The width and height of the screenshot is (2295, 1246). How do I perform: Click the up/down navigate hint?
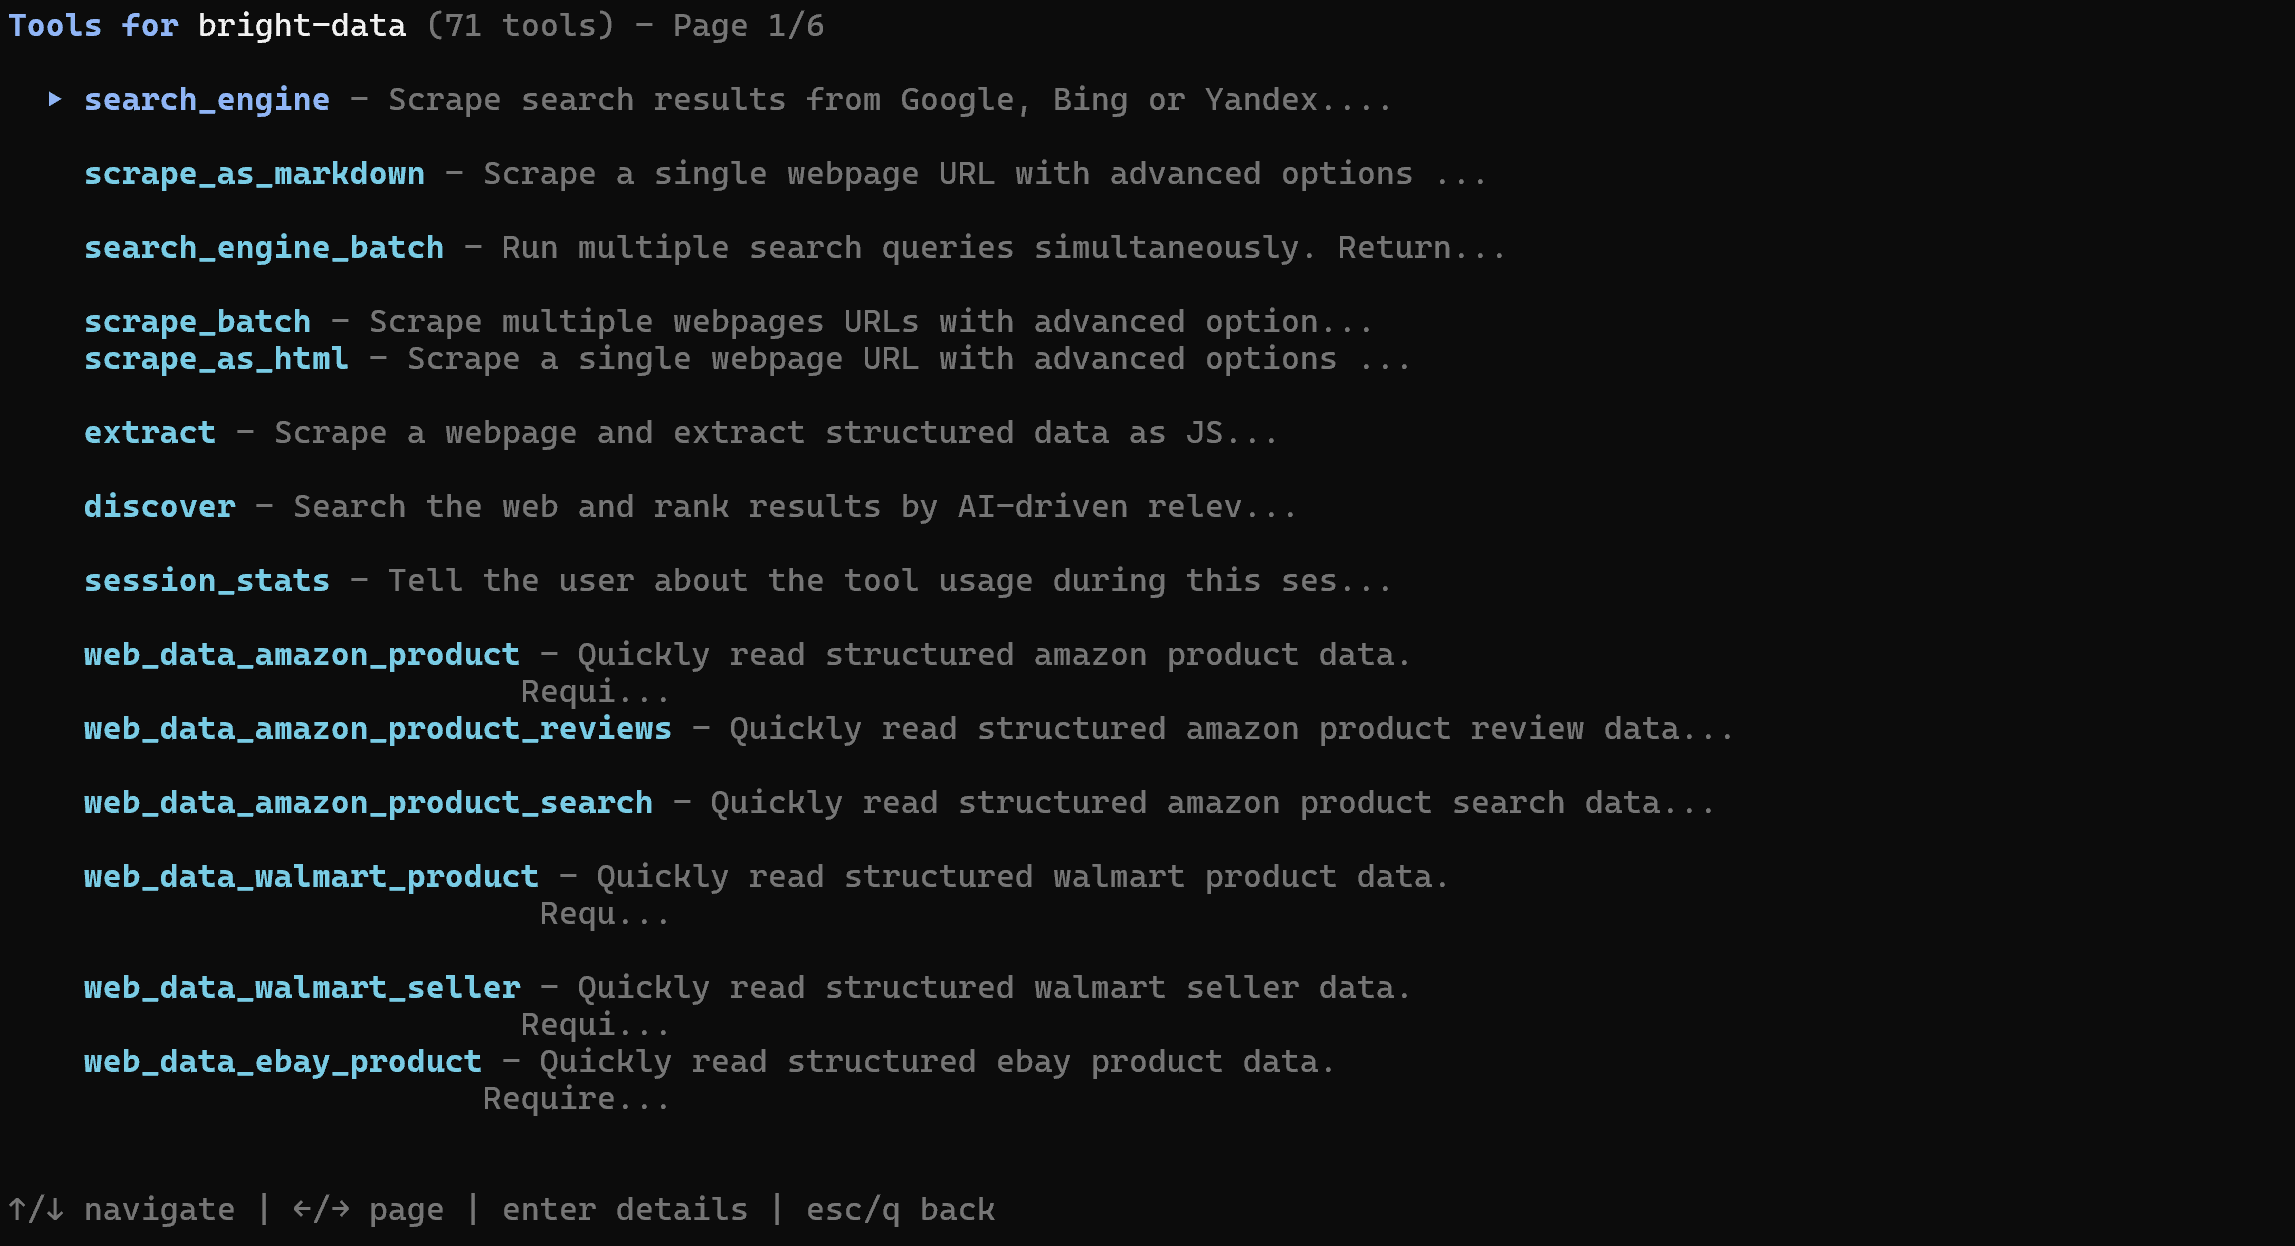coord(122,1210)
